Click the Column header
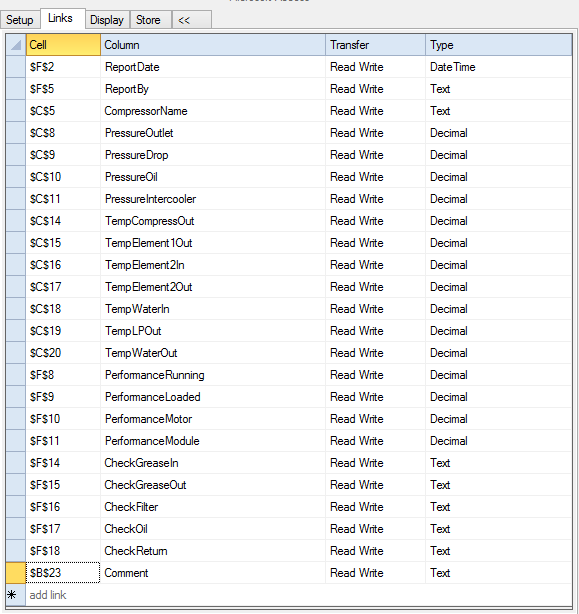 (213, 45)
